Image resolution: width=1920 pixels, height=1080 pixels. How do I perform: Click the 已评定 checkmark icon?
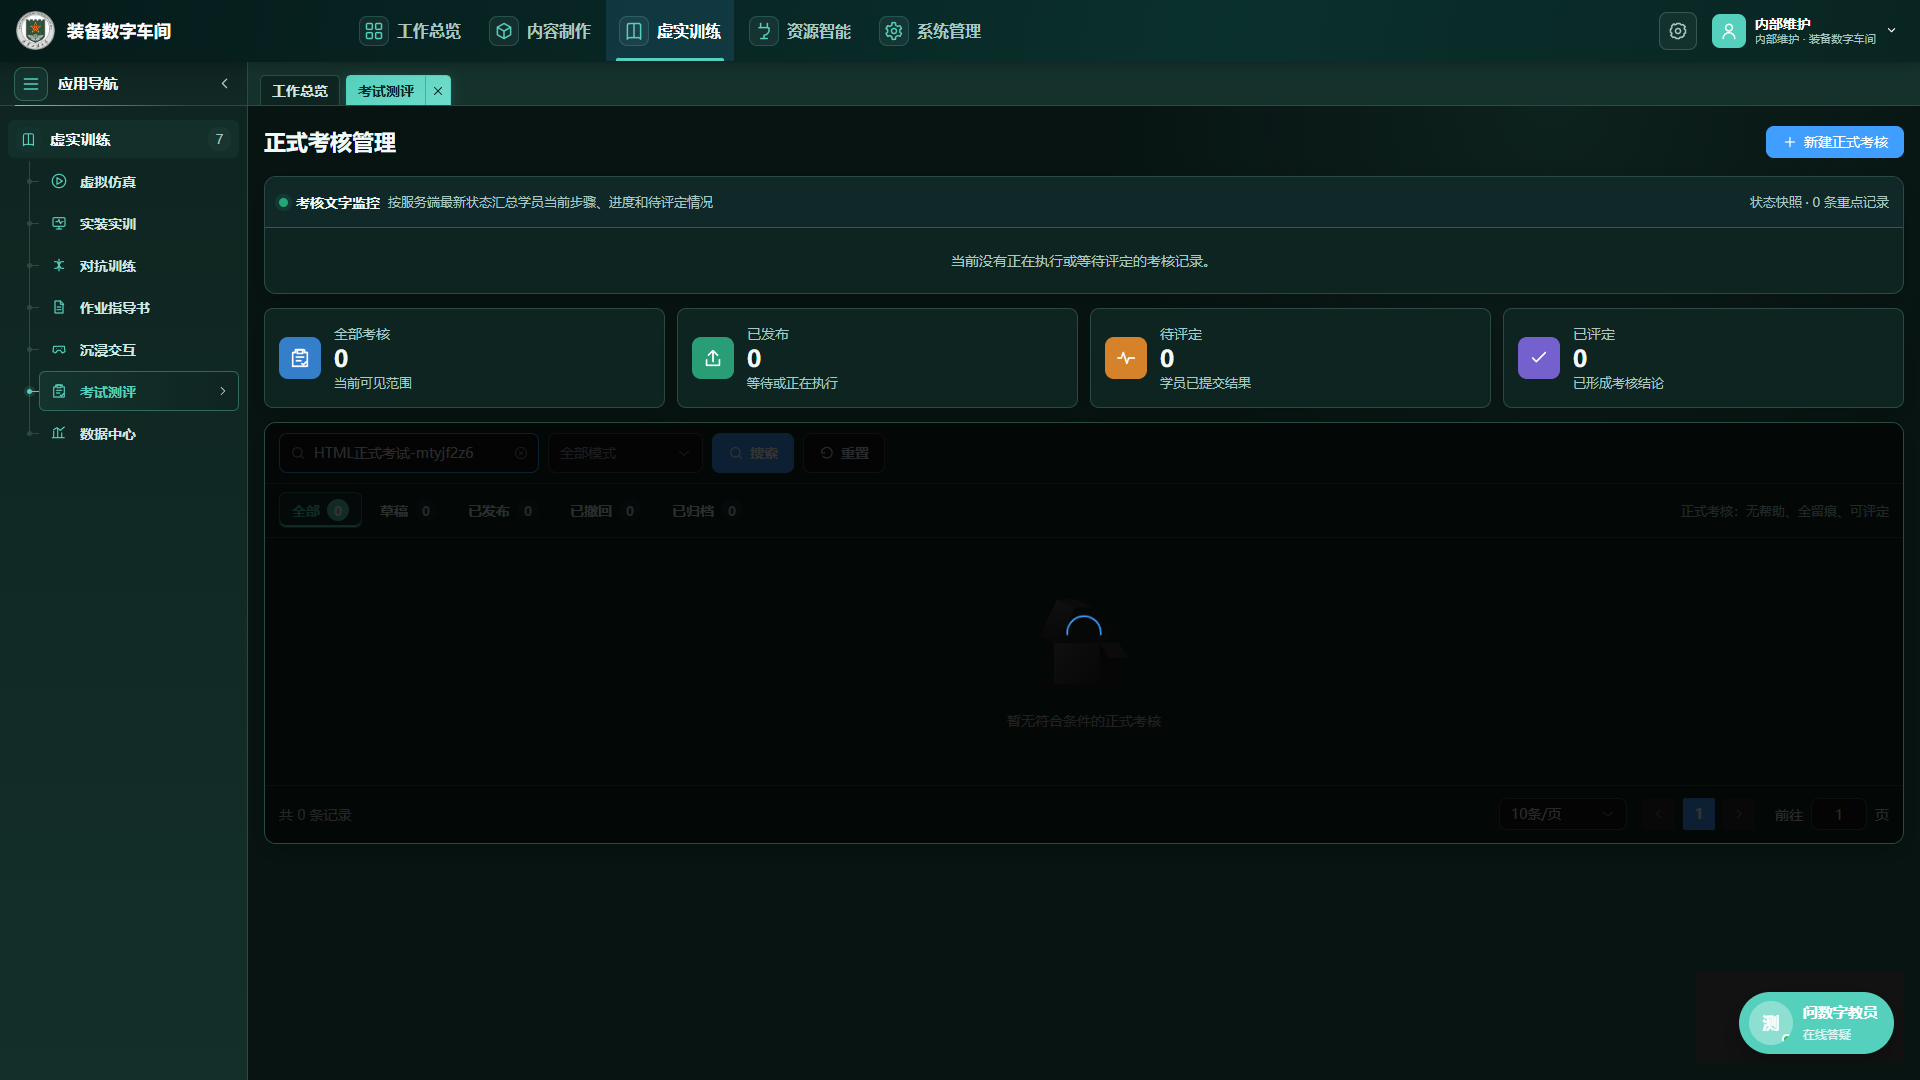(1538, 358)
